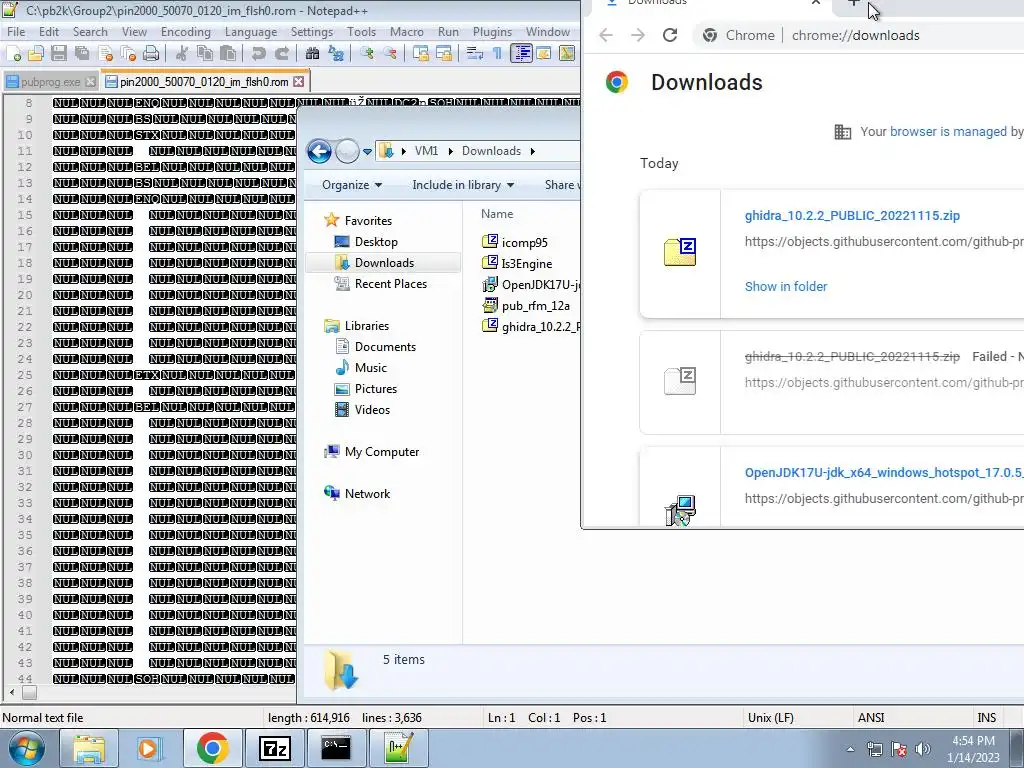1024x768 pixels.
Task: Open Find with the binoculars icon
Action: (312, 54)
